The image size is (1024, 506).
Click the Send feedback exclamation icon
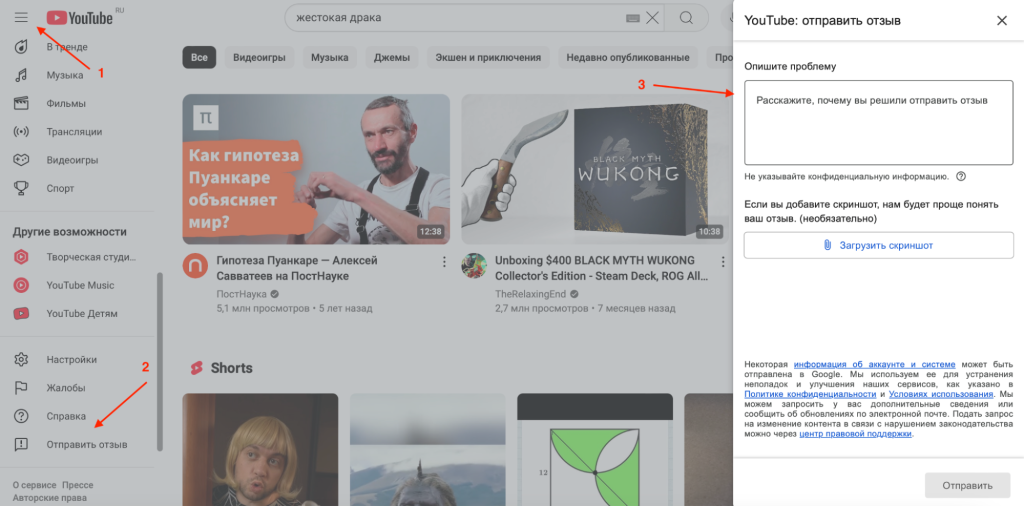point(21,445)
